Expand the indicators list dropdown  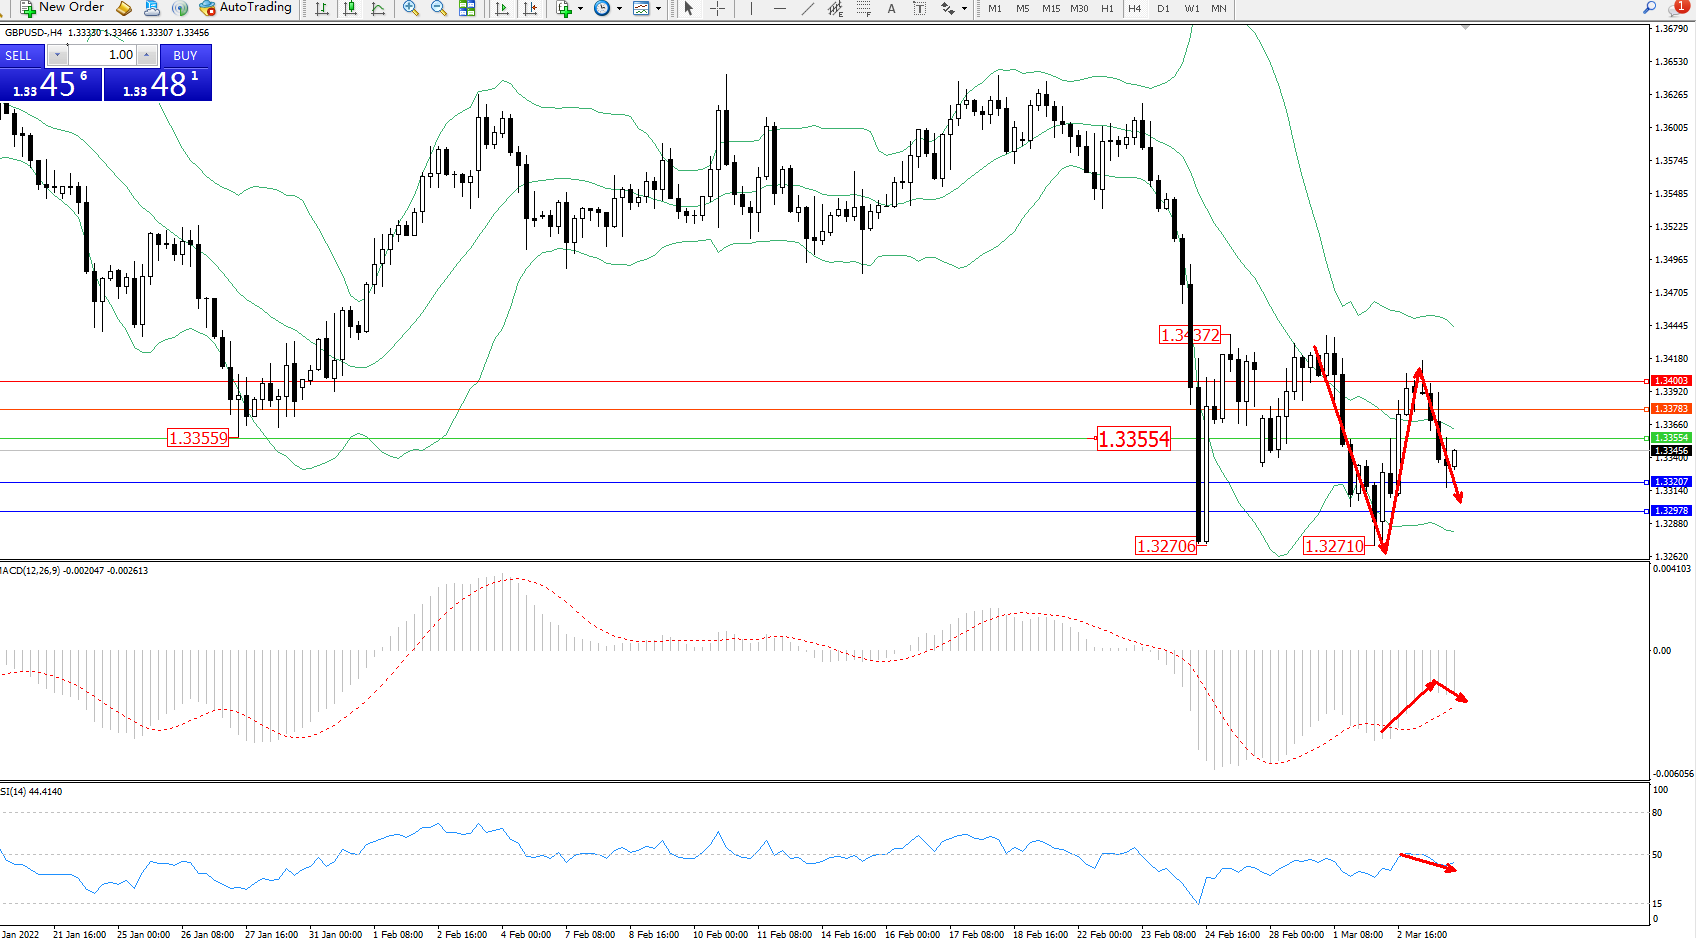pos(580,8)
